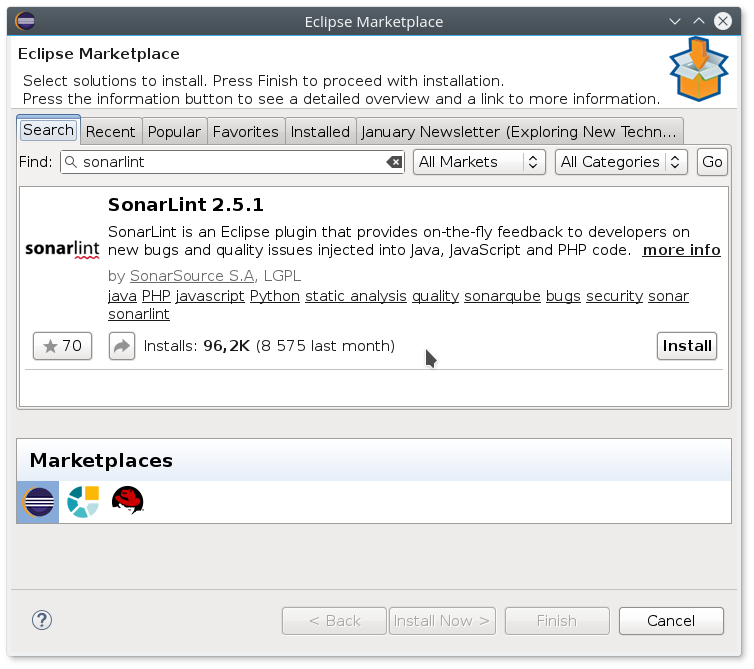
Task: Click the sonarqube tag link
Action: click(x=503, y=296)
